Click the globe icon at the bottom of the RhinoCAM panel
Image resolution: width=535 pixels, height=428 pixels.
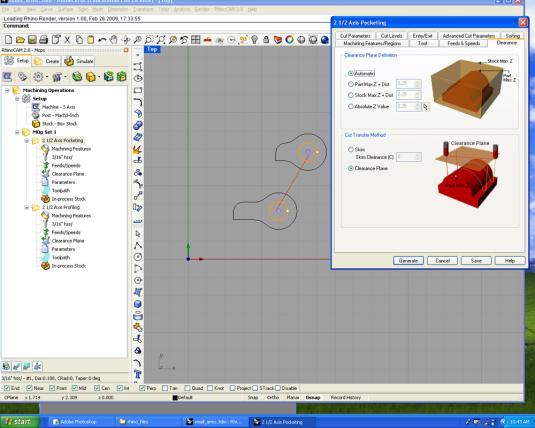tap(6, 366)
